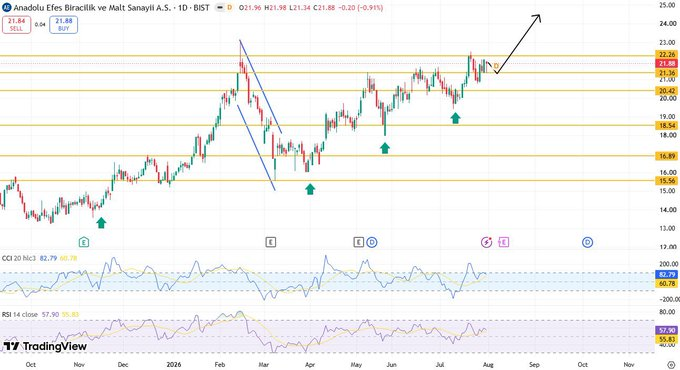The height and width of the screenshot is (370, 680).
Task: Click the RSI value 57.90 in legend
Action: pyautogui.click(x=50, y=314)
